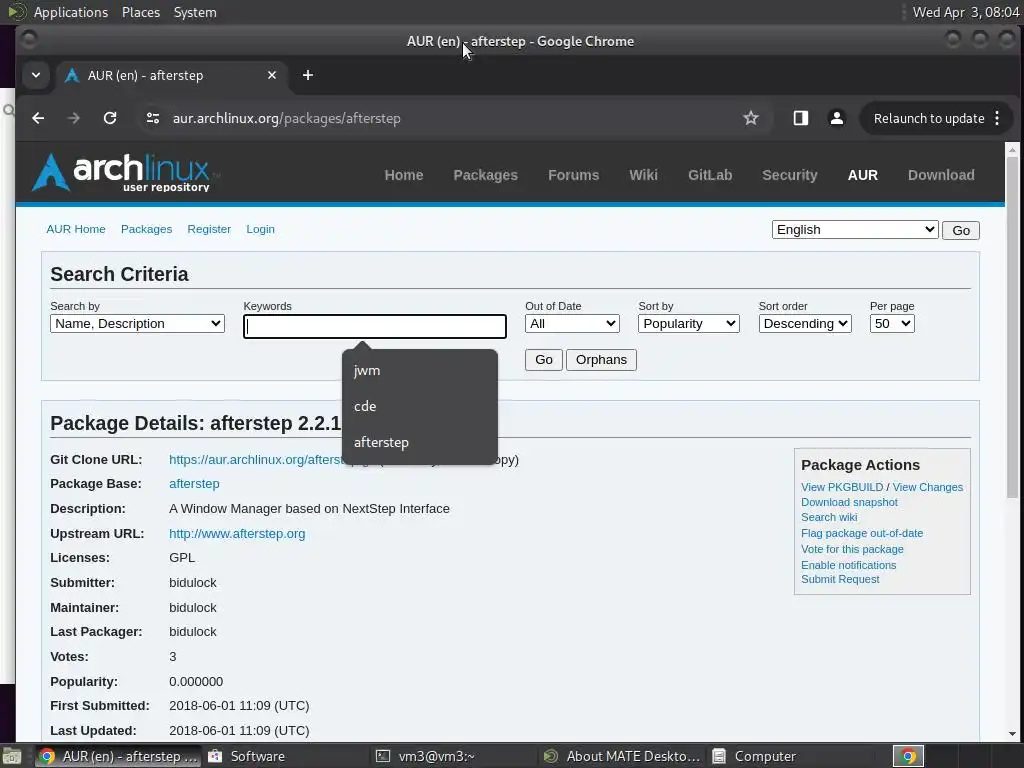The image size is (1024, 768).
Task: Open the Chrome three-dot menu
Action: tap(997, 118)
